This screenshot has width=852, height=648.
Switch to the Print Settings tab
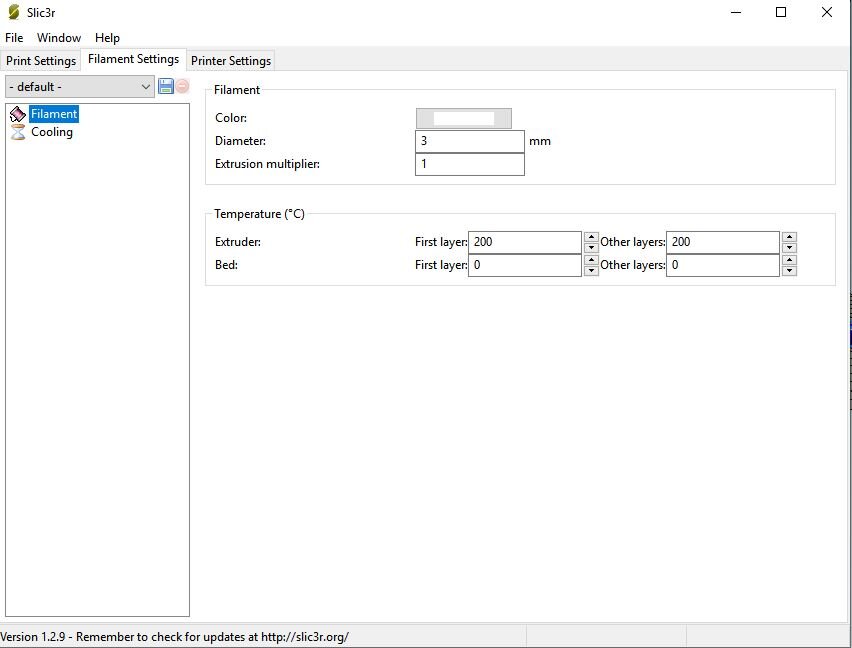[41, 61]
